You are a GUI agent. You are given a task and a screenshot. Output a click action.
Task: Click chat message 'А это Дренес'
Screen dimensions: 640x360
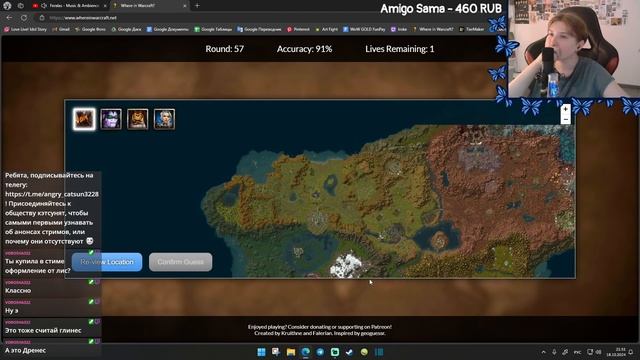point(25,351)
